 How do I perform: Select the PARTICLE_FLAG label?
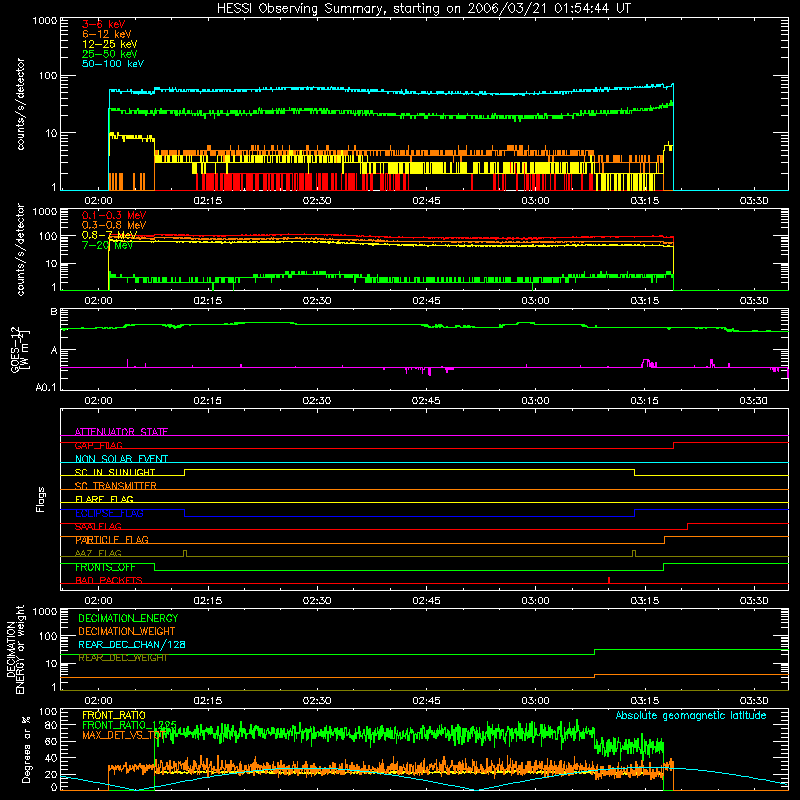pyautogui.click(x=112, y=540)
